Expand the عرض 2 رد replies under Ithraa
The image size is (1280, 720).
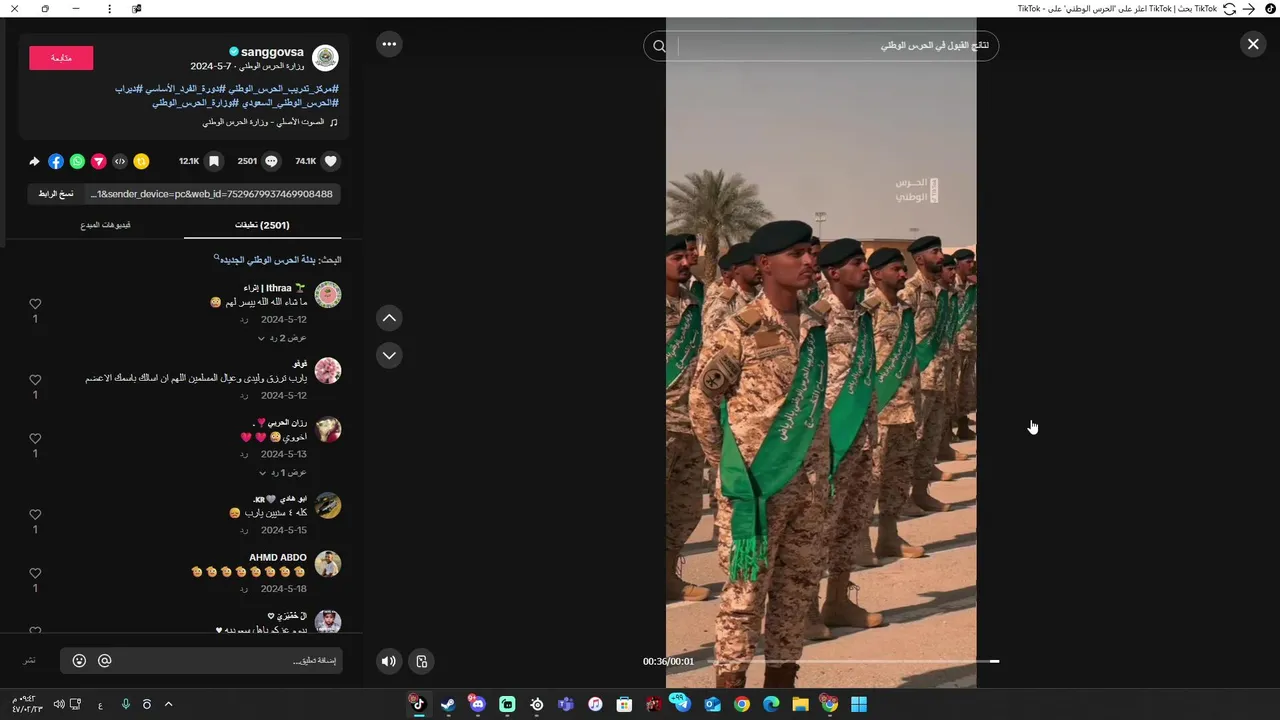(x=282, y=338)
